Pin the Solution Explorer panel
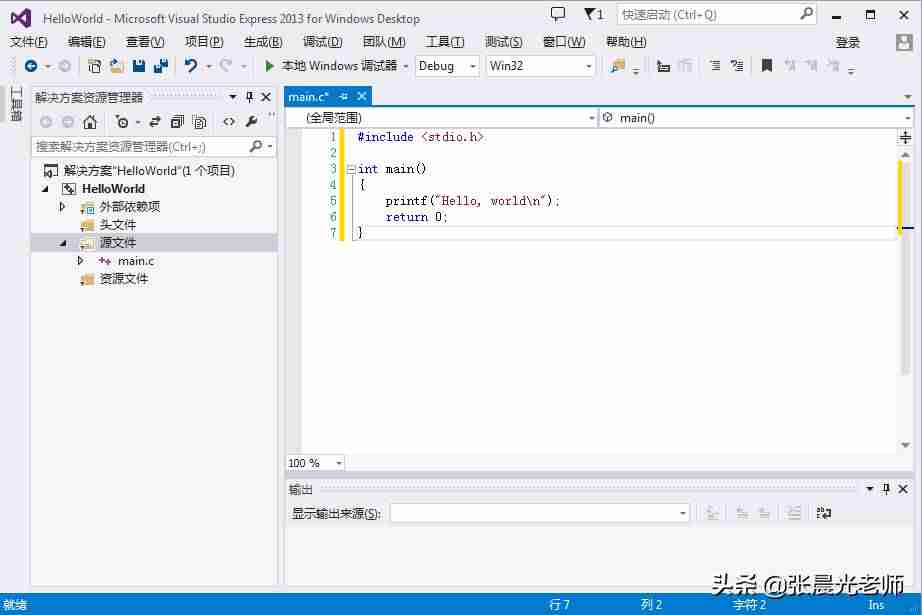The height and width of the screenshot is (615, 922). (x=249, y=96)
